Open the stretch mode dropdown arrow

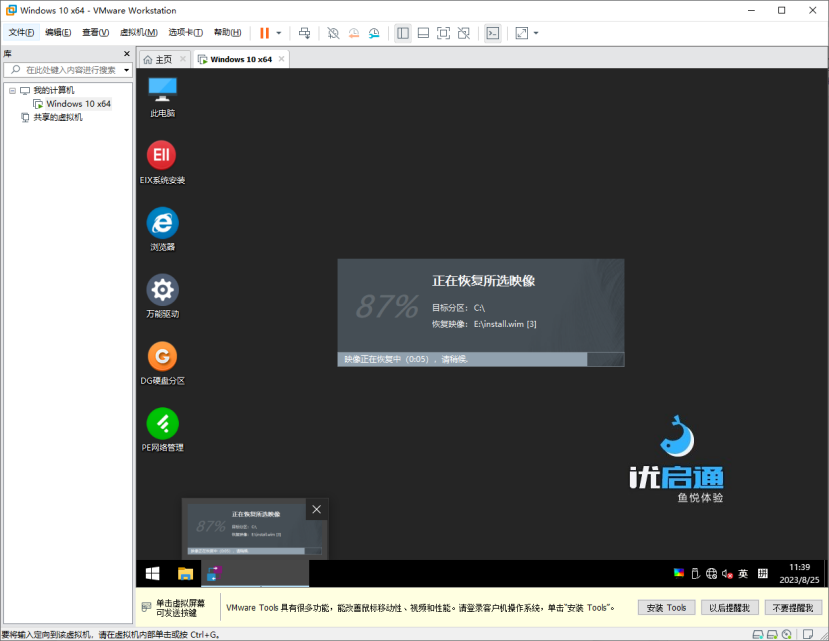coord(536,33)
